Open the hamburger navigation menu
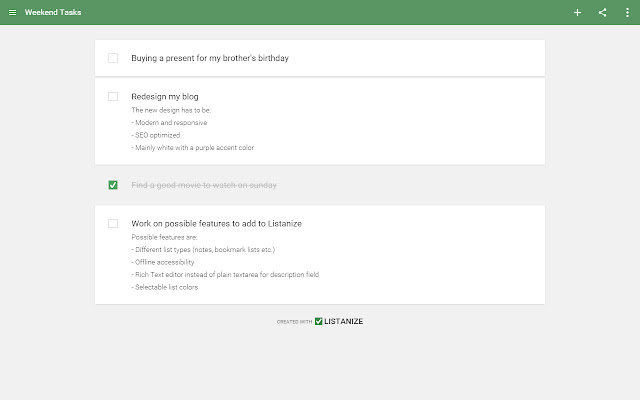The height and width of the screenshot is (400, 640). pos(13,13)
